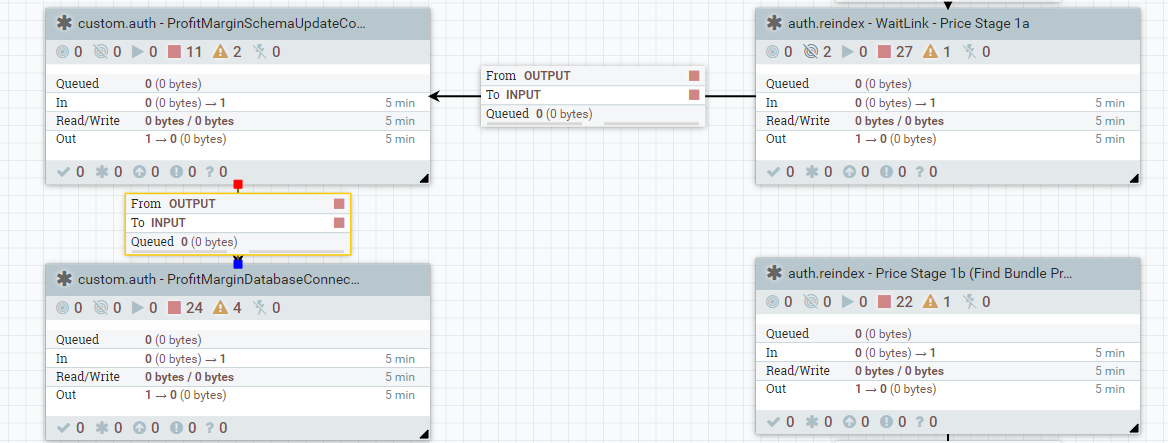Click the up-to-date checkmark in ProfitMarginDatabaseConnec footer
The height and width of the screenshot is (443, 1168).
coord(63,428)
